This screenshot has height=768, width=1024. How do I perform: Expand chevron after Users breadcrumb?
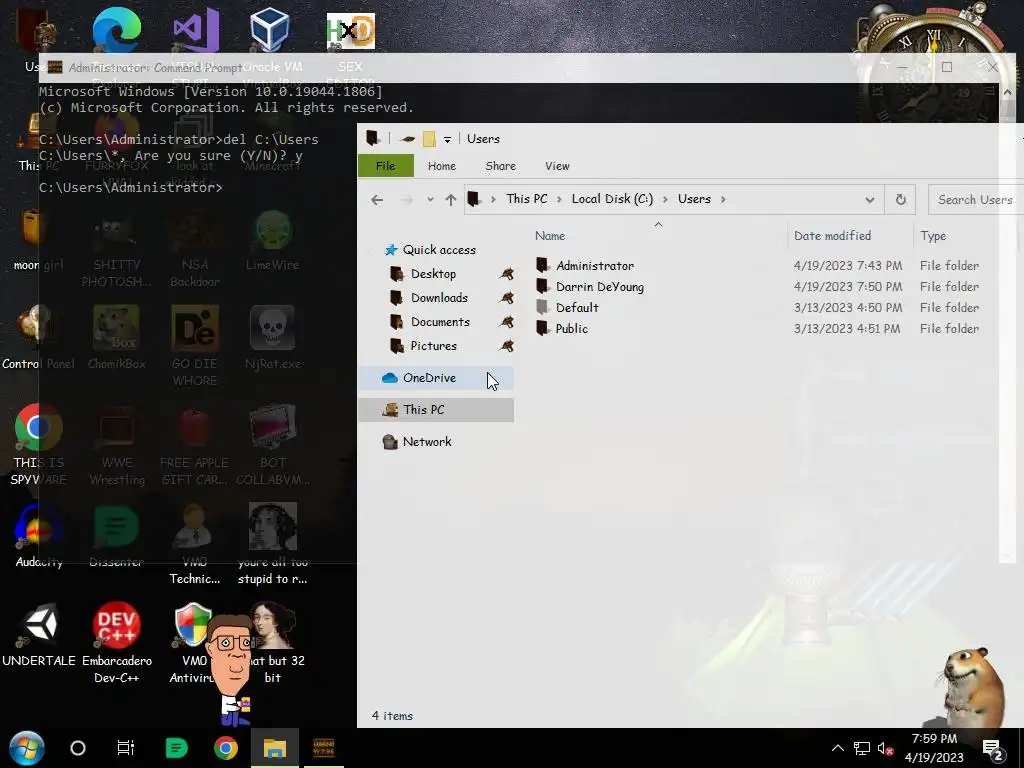pyautogui.click(x=723, y=199)
